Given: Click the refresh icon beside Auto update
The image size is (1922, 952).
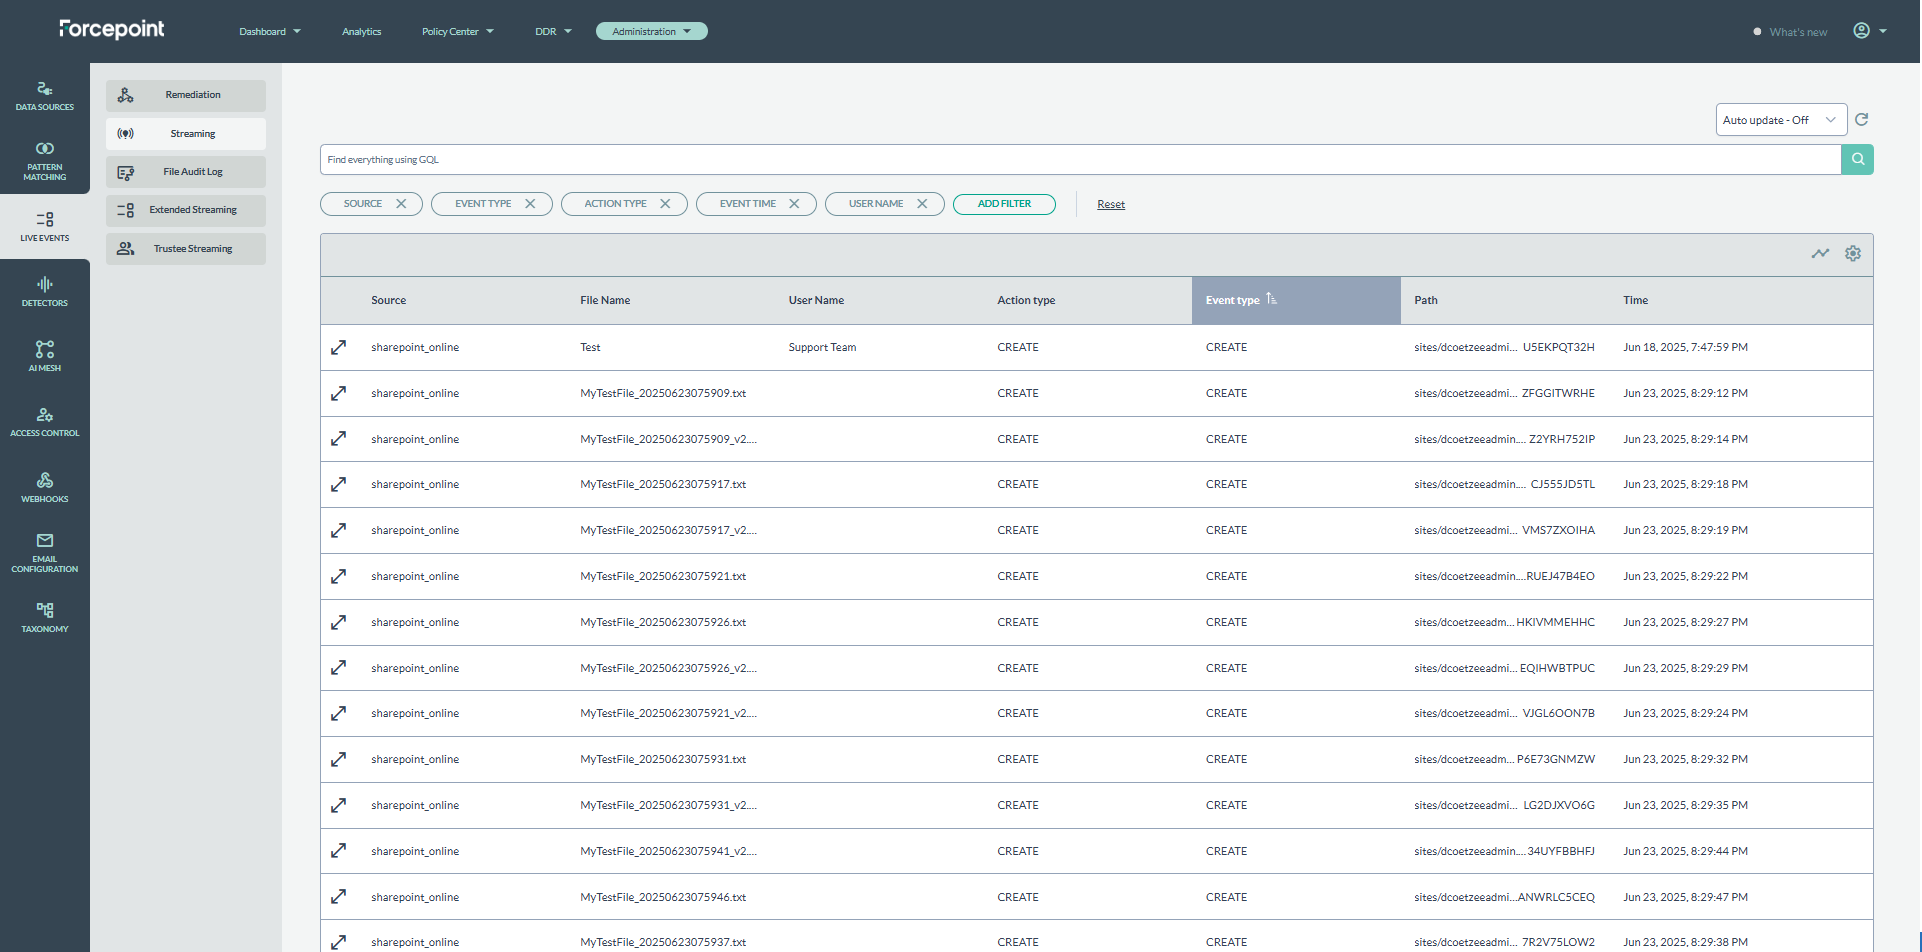Looking at the screenshot, I should 1861,120.
